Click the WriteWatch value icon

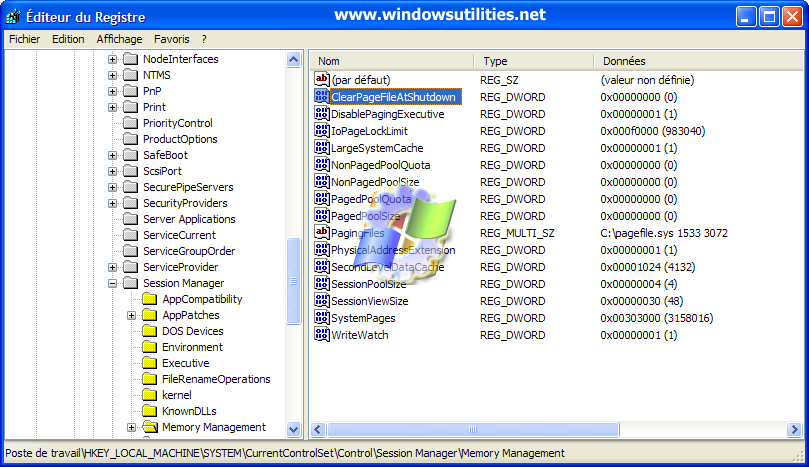(321, 335)
